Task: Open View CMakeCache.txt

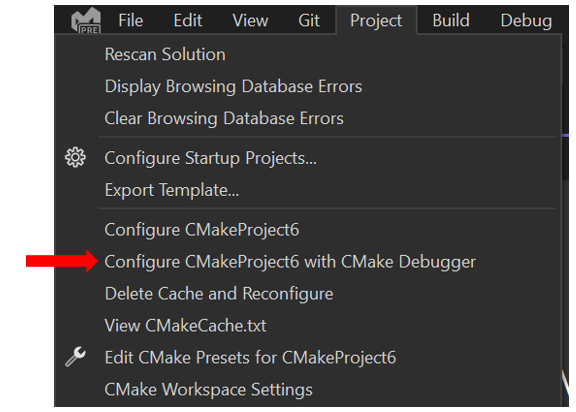Action: (309, 326)
